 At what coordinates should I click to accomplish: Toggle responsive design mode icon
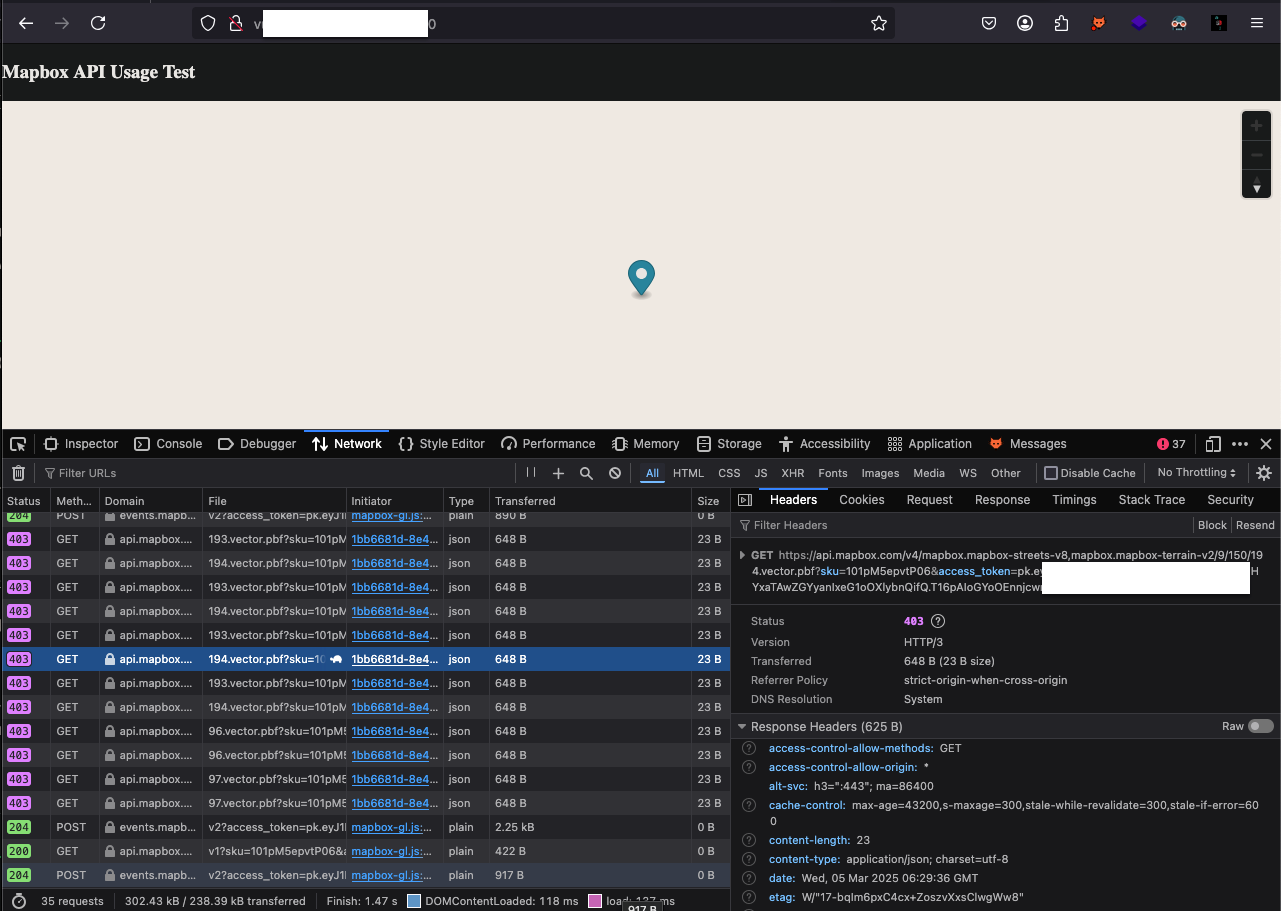tap(1213, 444)
